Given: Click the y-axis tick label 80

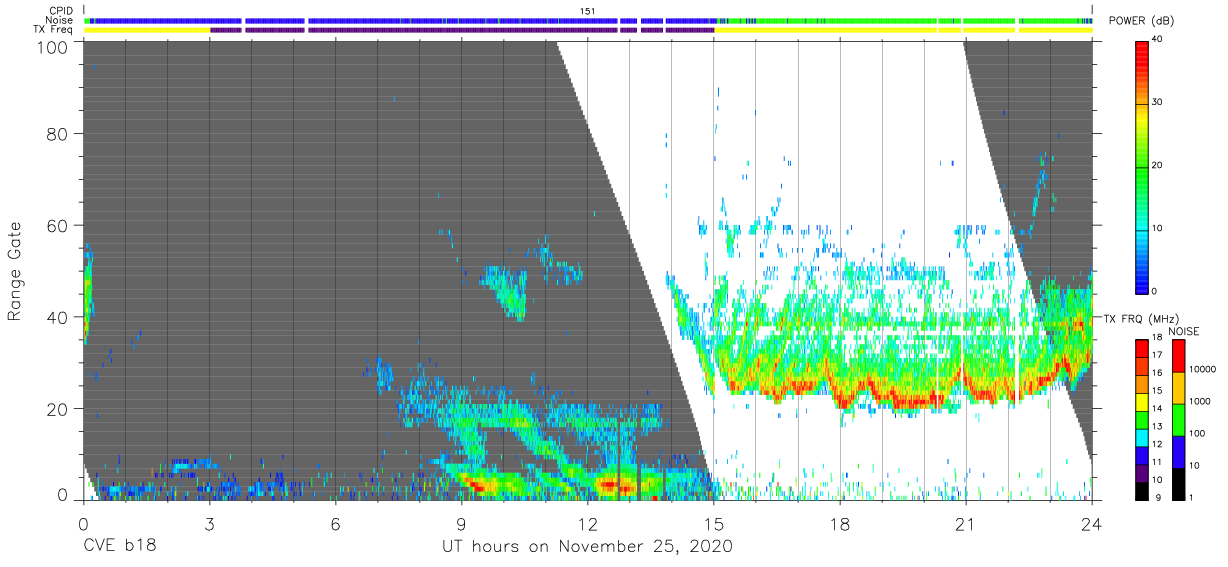Looking at the screenshot, I should (x=58, y=133).
